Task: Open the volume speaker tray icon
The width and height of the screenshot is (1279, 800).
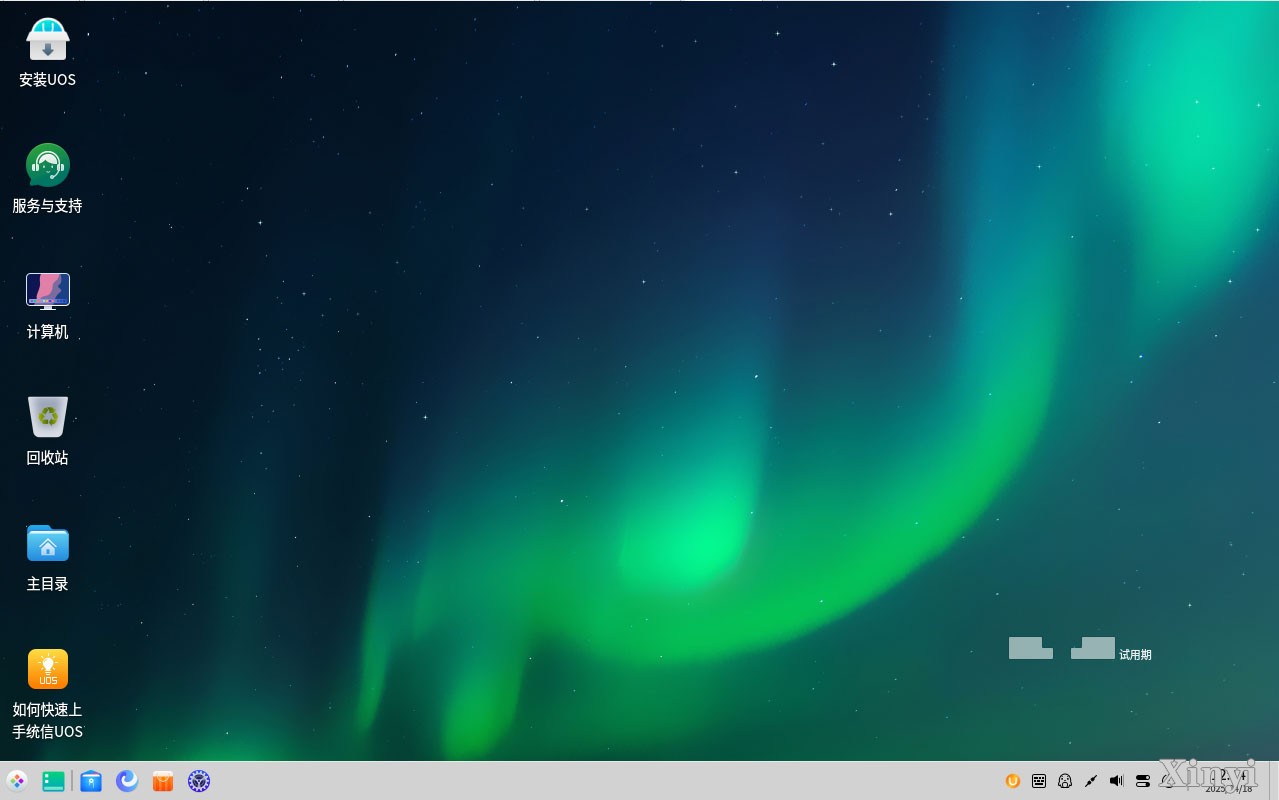Action: [1117, 781]
